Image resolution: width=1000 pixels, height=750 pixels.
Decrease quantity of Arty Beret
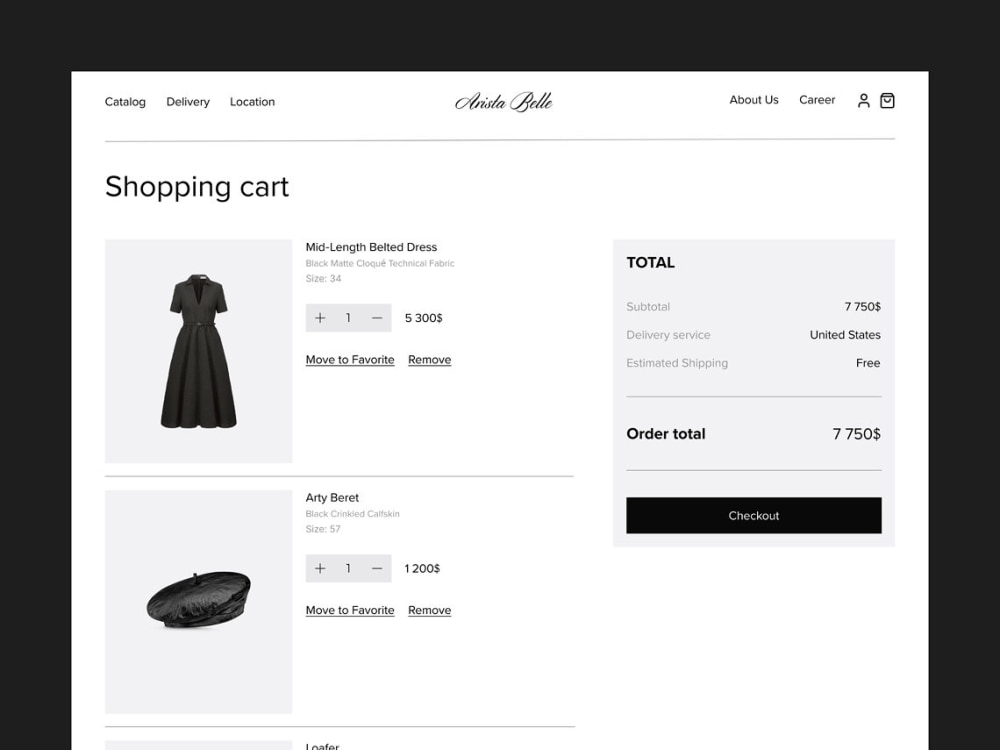pyautogui.click(x=377, y=568)
